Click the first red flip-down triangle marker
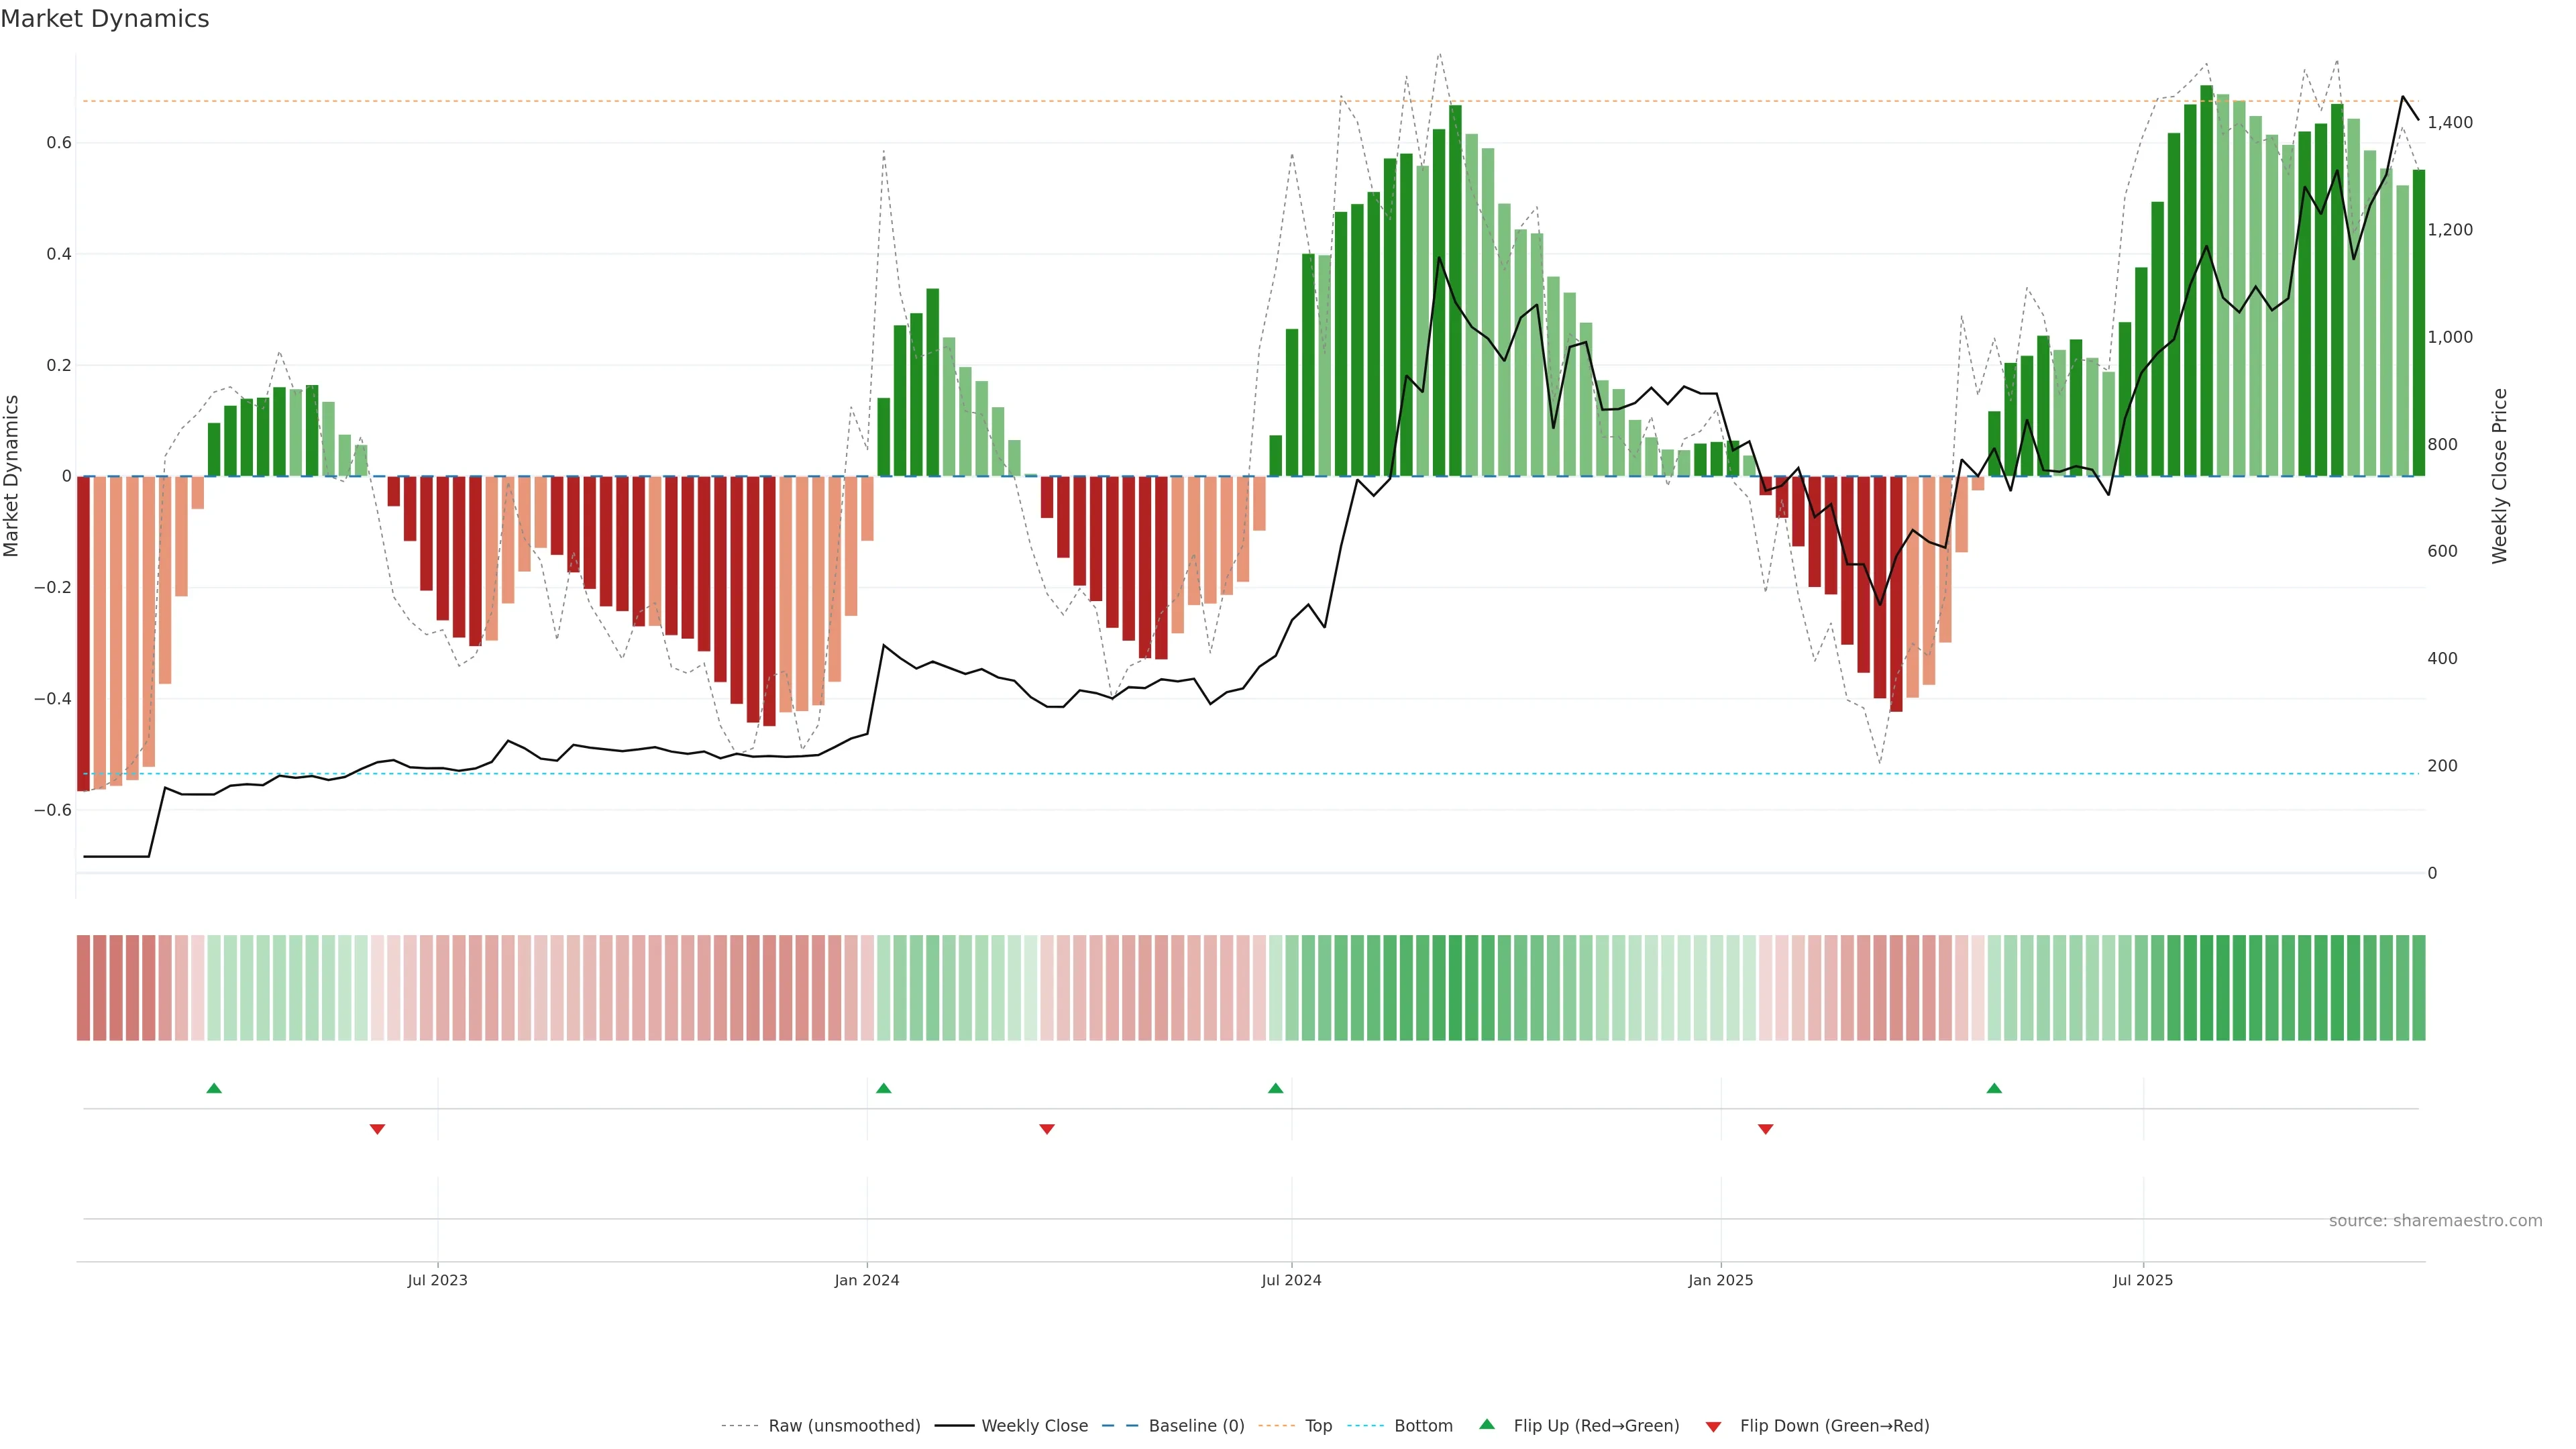The image size is (2576, 1449). point(377,1129)
